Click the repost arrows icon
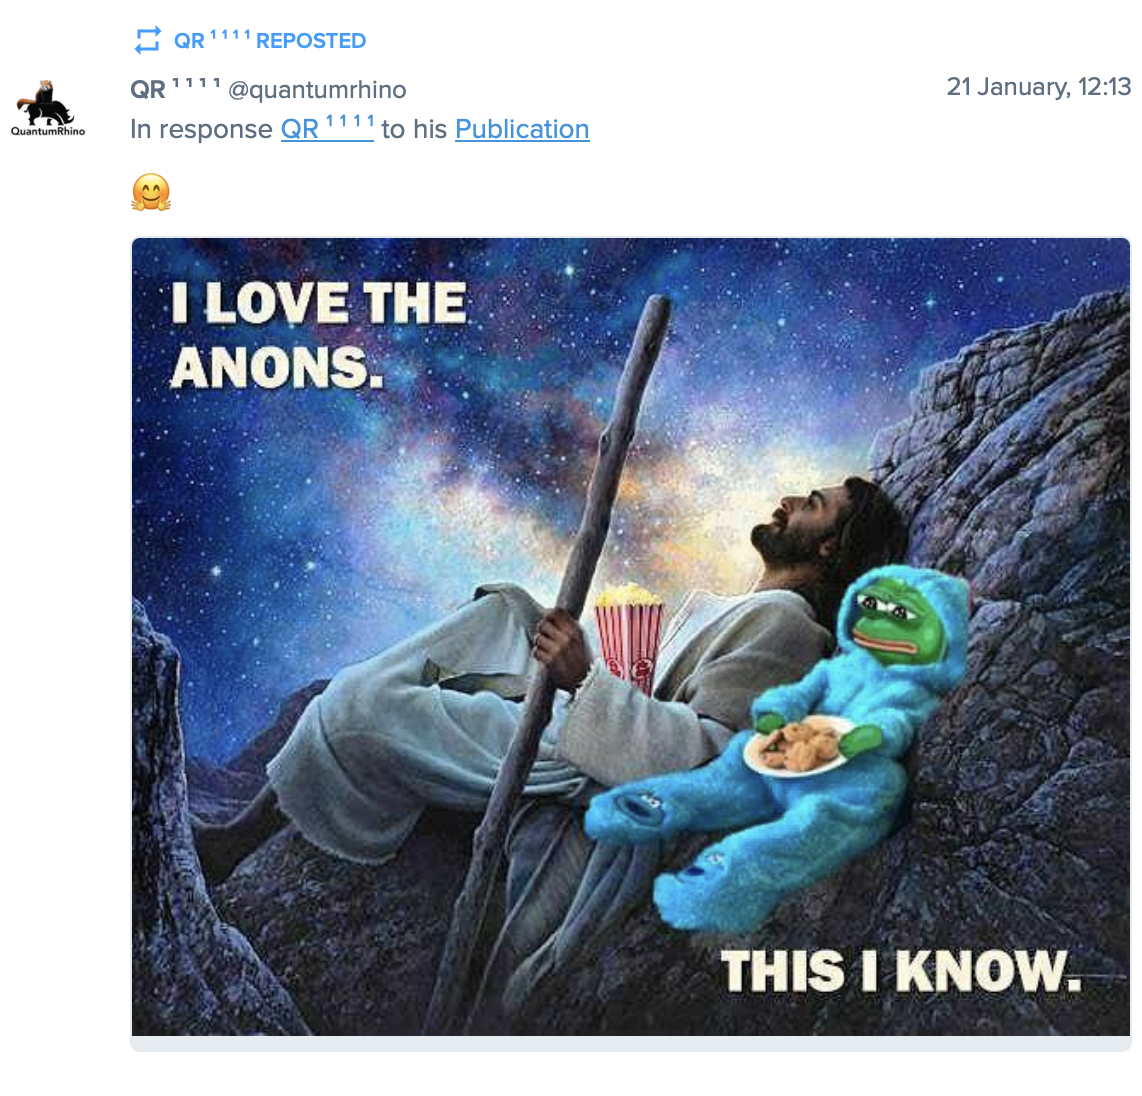Screen dimensions: 1142x1096 click(x=147, y=40)
